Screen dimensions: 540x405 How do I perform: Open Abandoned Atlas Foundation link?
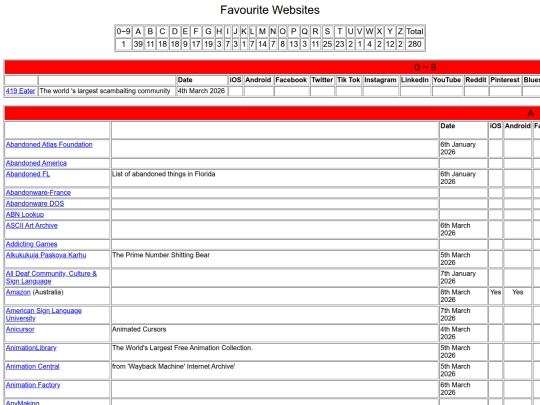coord(49,145)
